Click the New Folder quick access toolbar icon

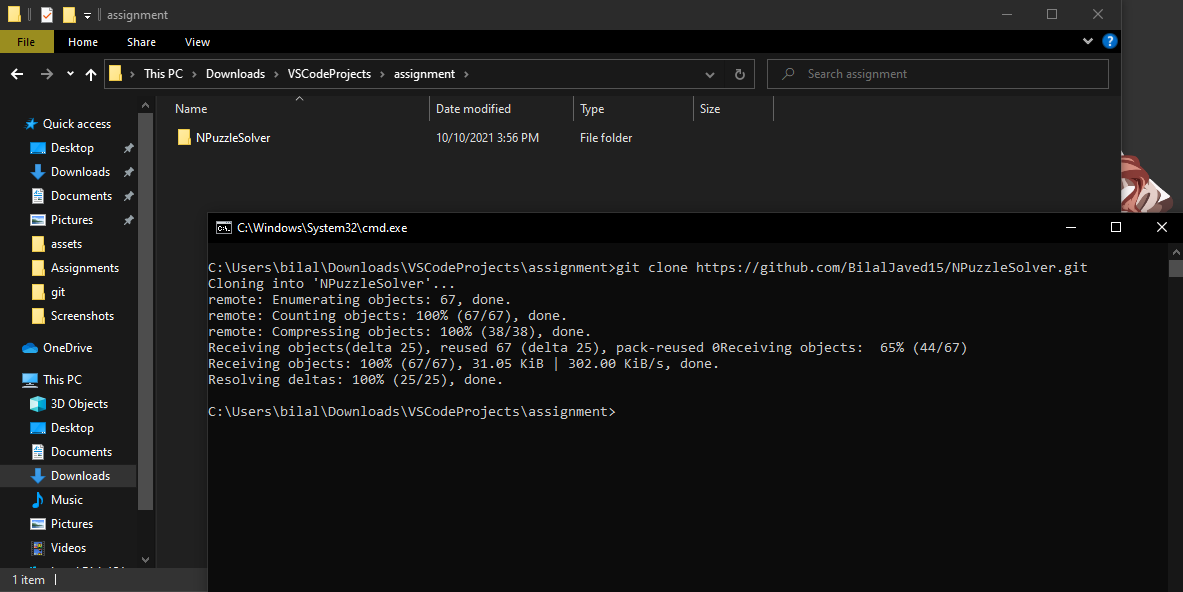click(68, 14)
